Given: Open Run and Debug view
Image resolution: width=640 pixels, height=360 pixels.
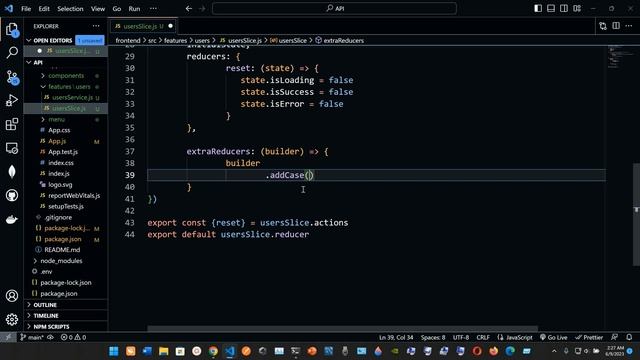Looking at the screenshot, I should coord(12,100).
